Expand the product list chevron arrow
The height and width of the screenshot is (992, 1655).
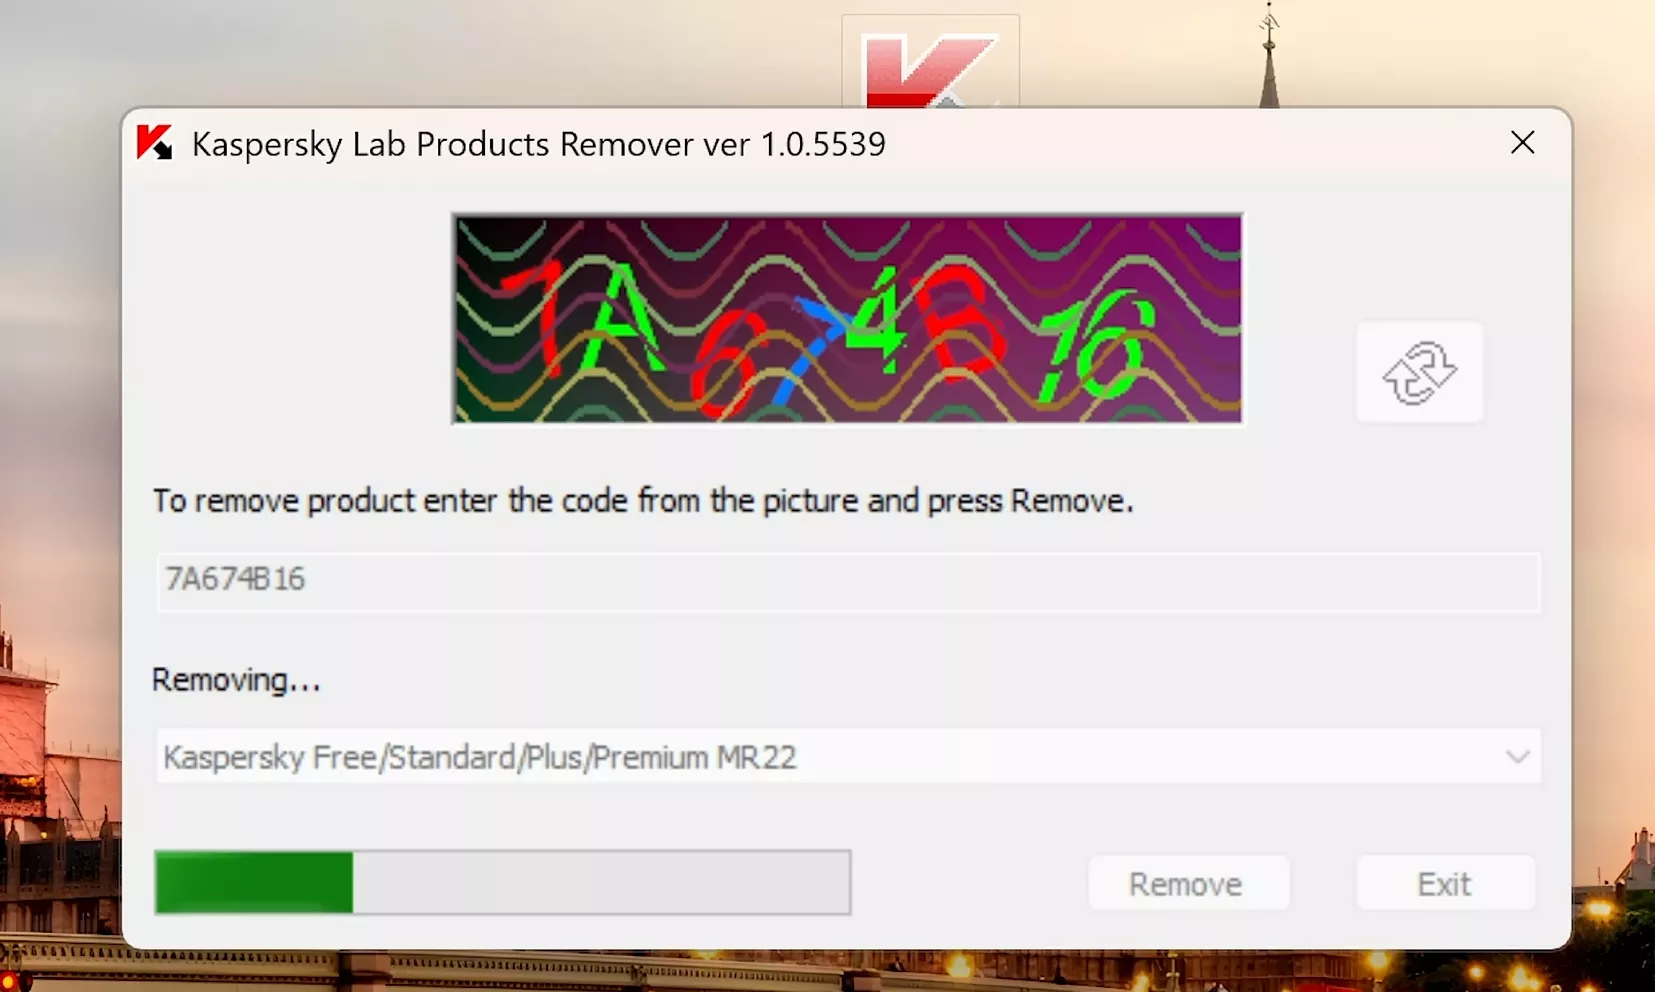(1517, 757)
